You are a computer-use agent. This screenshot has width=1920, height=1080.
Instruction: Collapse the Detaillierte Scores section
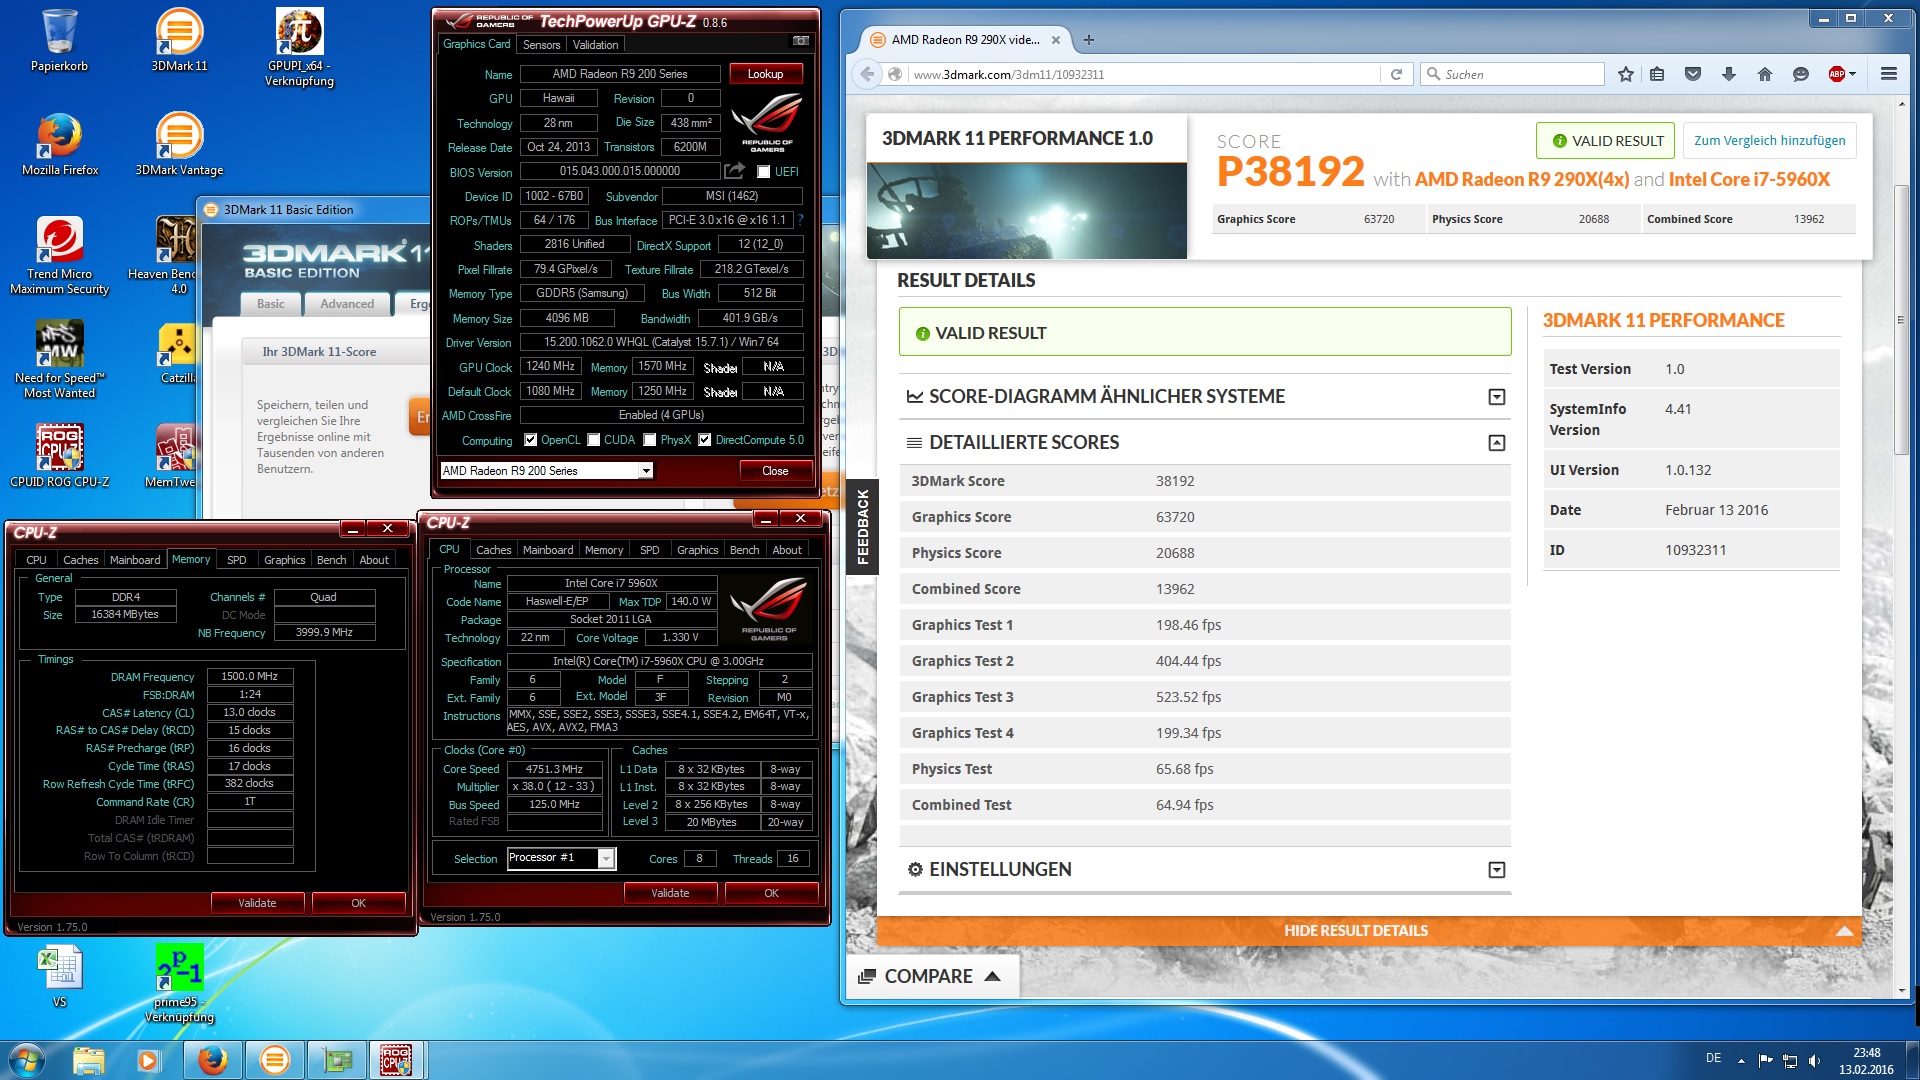[1497, 443]
